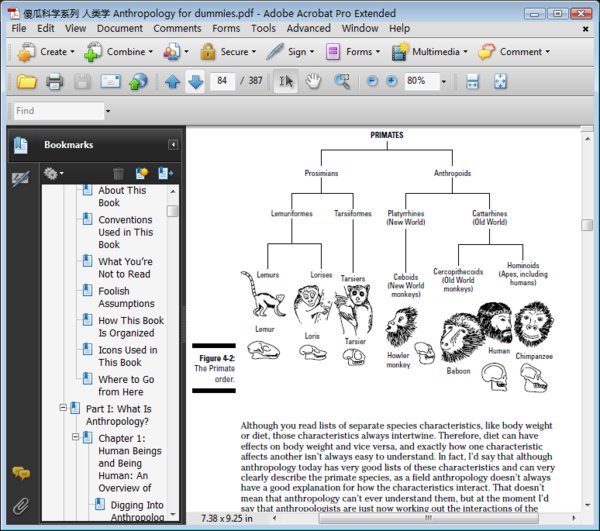Image resolution: width=600 pixels, height=531 pixels.
Task: Click the vertical document scrollbar thumb
Action: [x=587, y=225]
